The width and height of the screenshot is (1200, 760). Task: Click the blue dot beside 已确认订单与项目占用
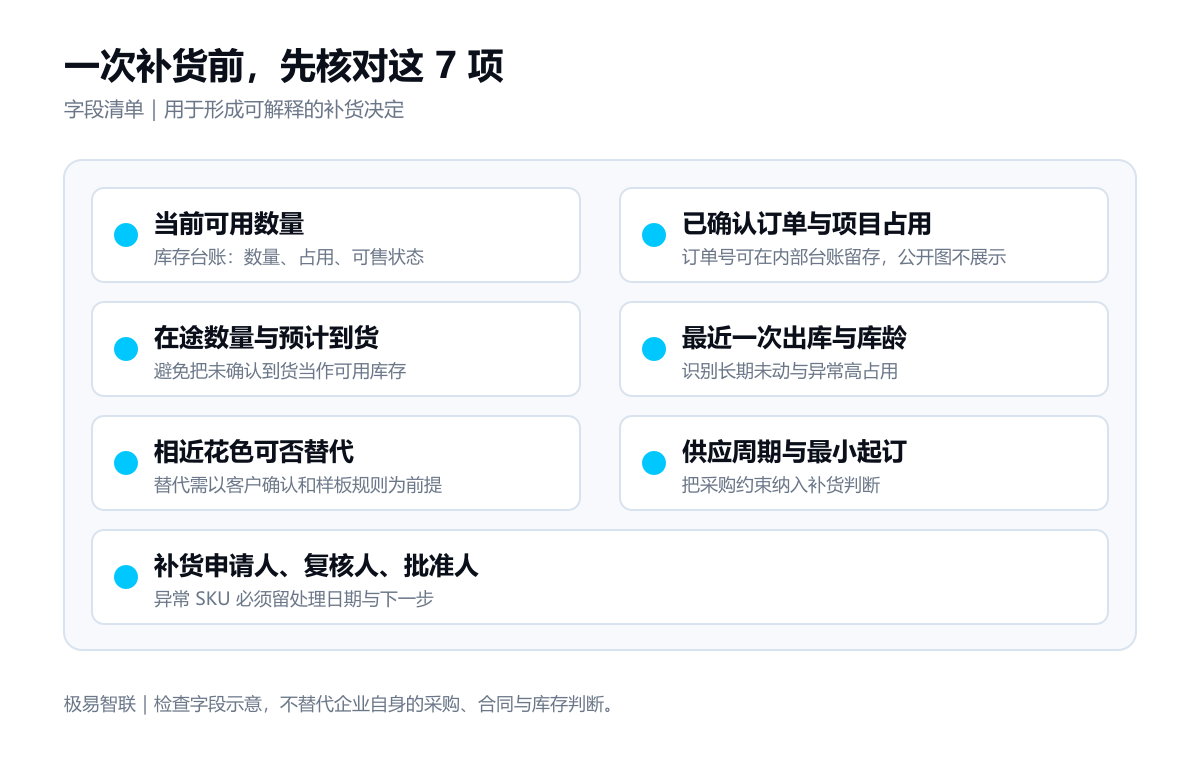654,235
